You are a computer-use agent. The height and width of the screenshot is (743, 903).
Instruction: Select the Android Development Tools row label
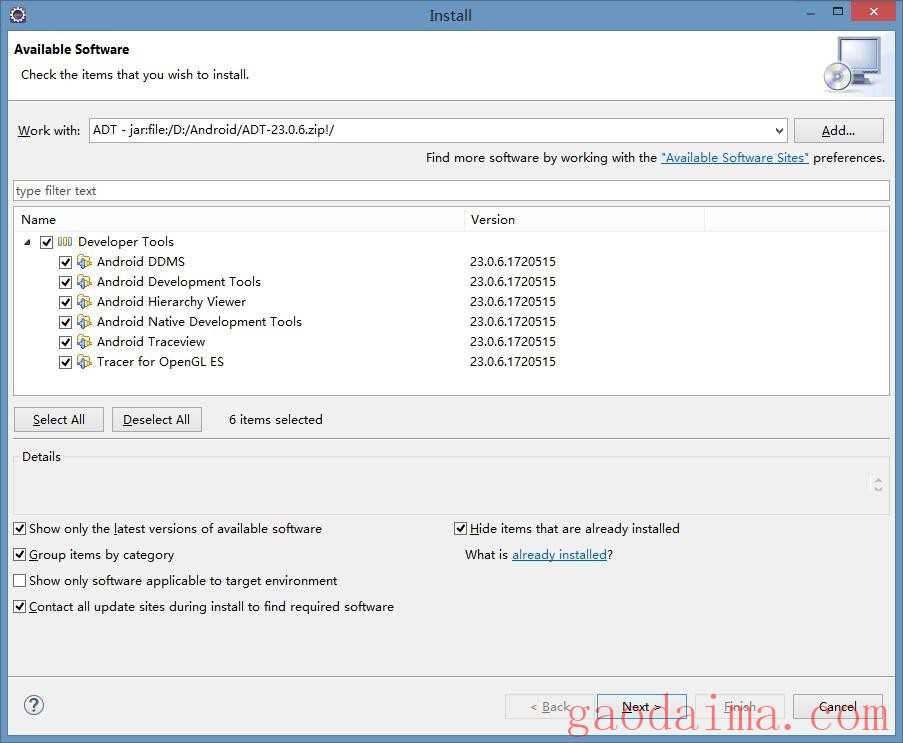179,282
